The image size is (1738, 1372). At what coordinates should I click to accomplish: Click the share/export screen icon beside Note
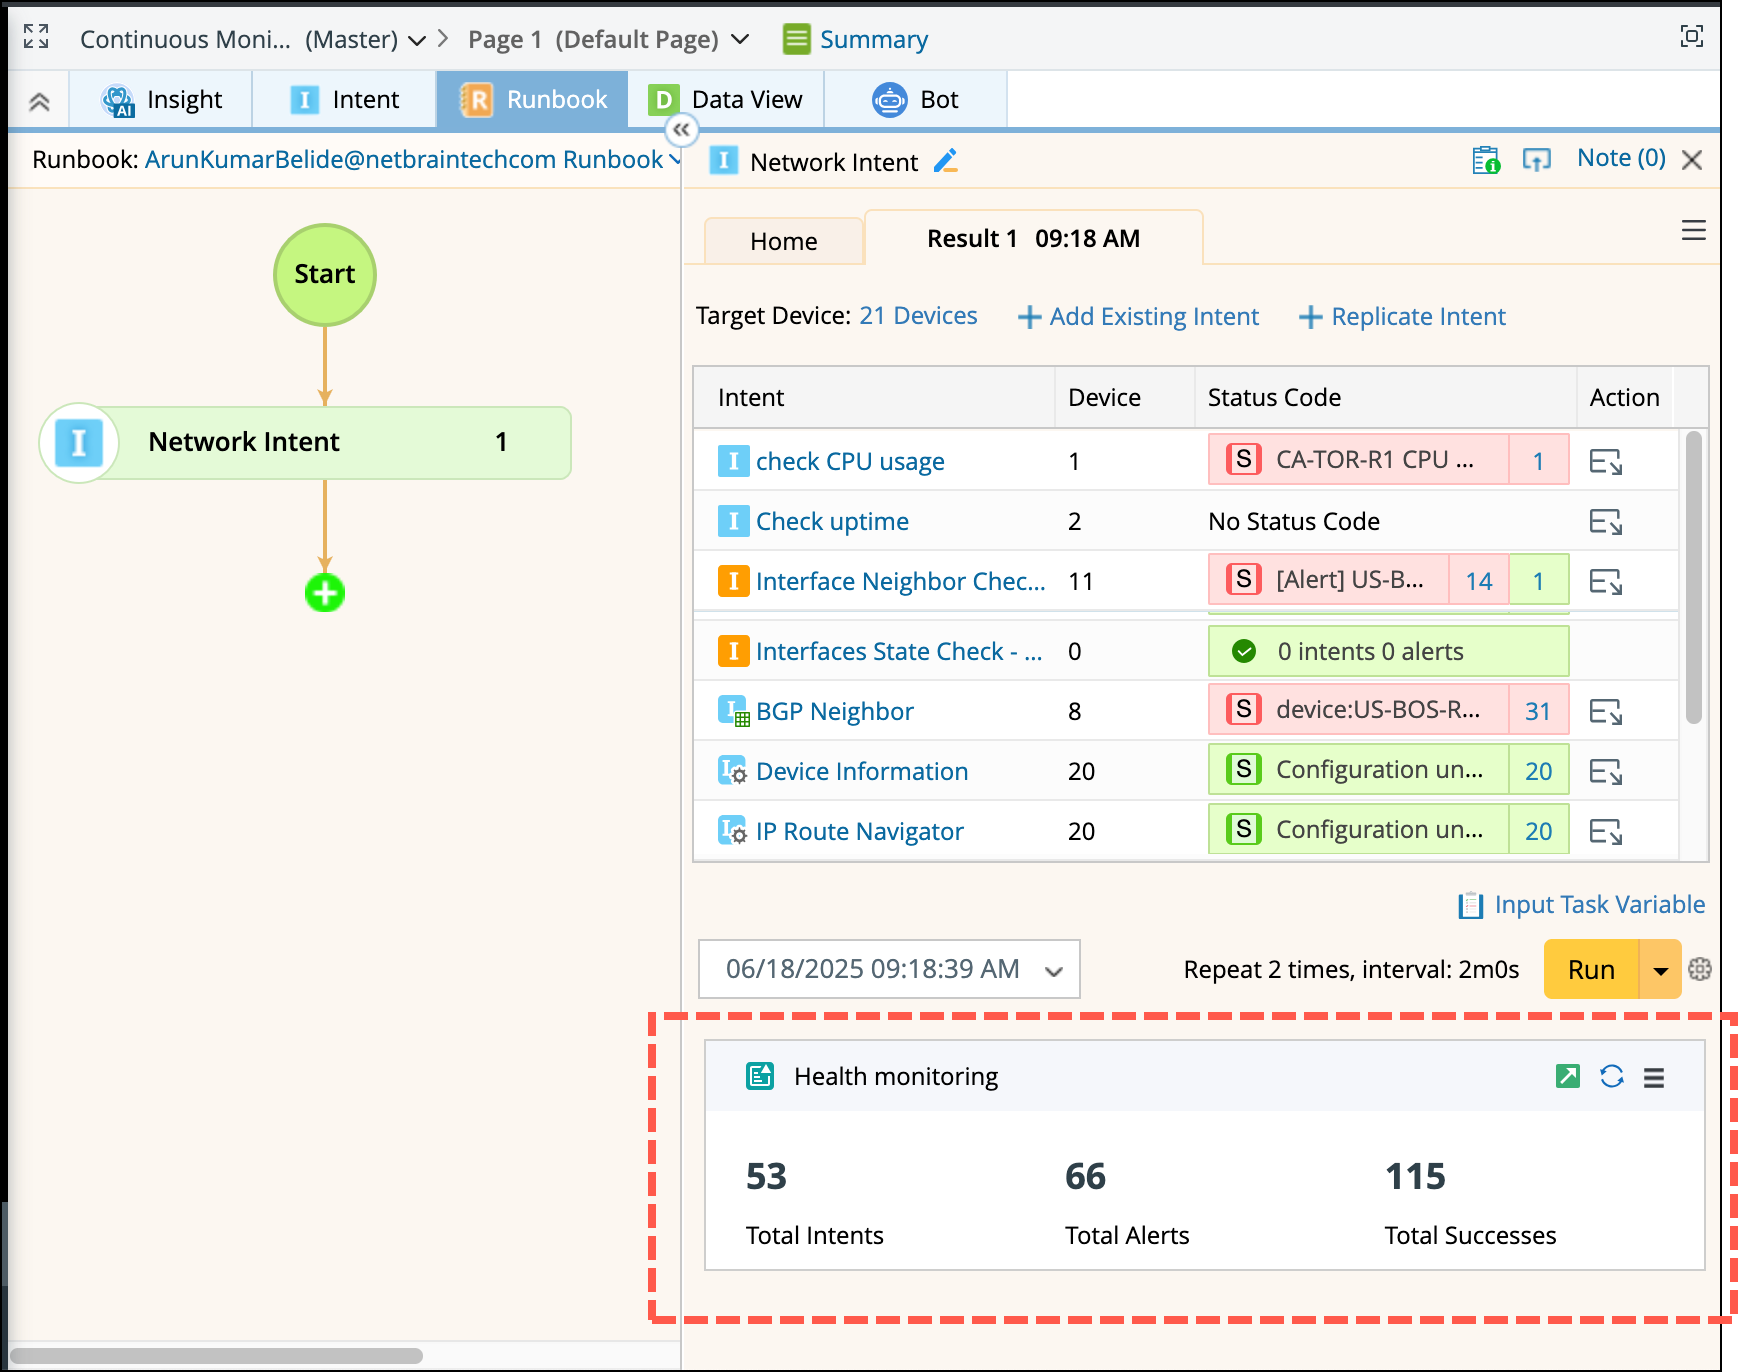[1537, 160]
